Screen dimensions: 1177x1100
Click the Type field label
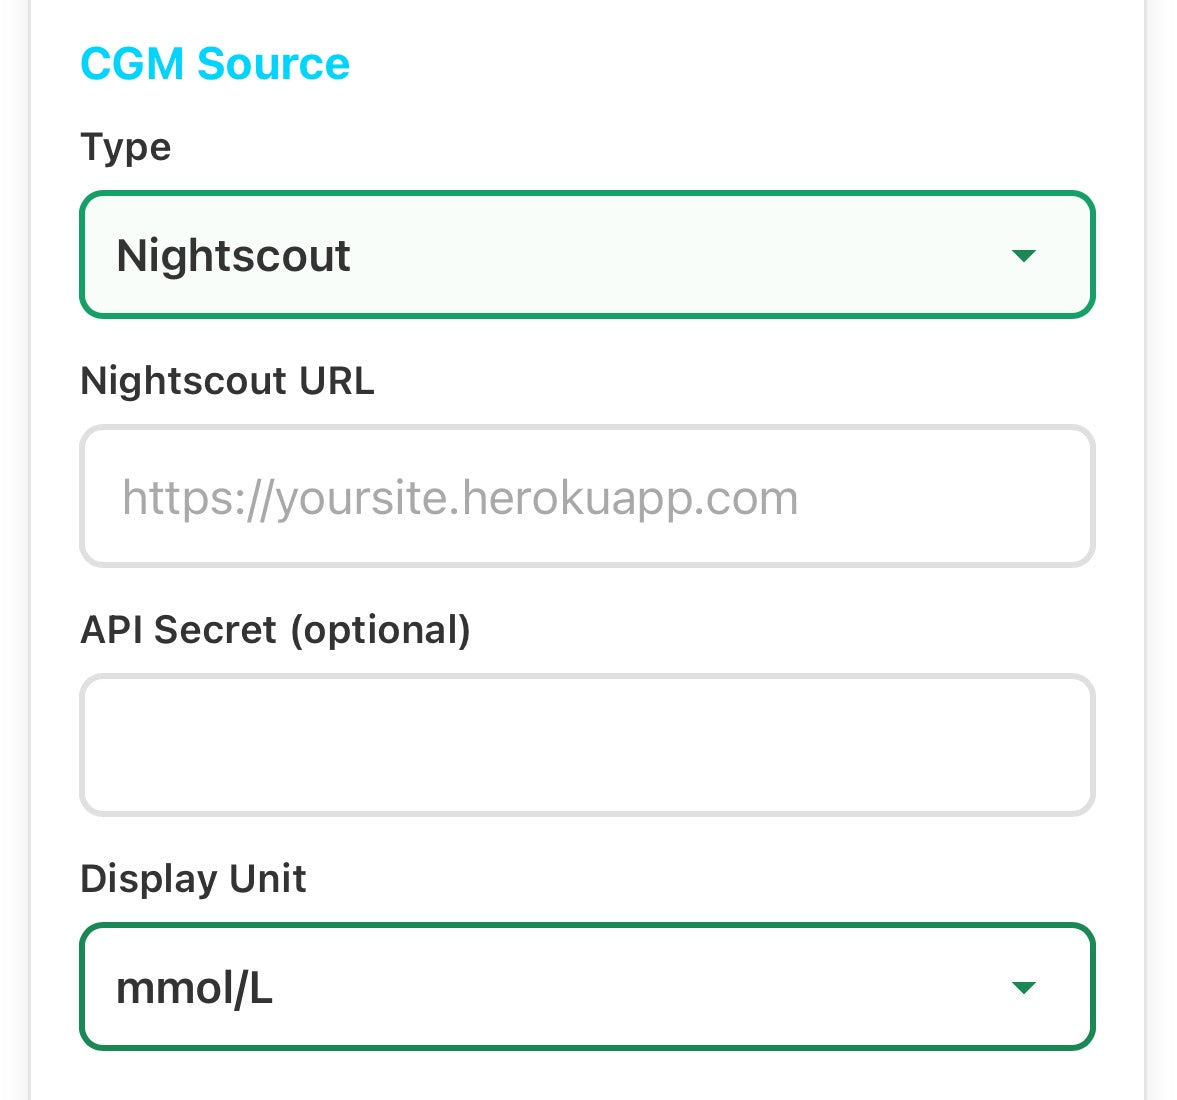pos(125,147)
